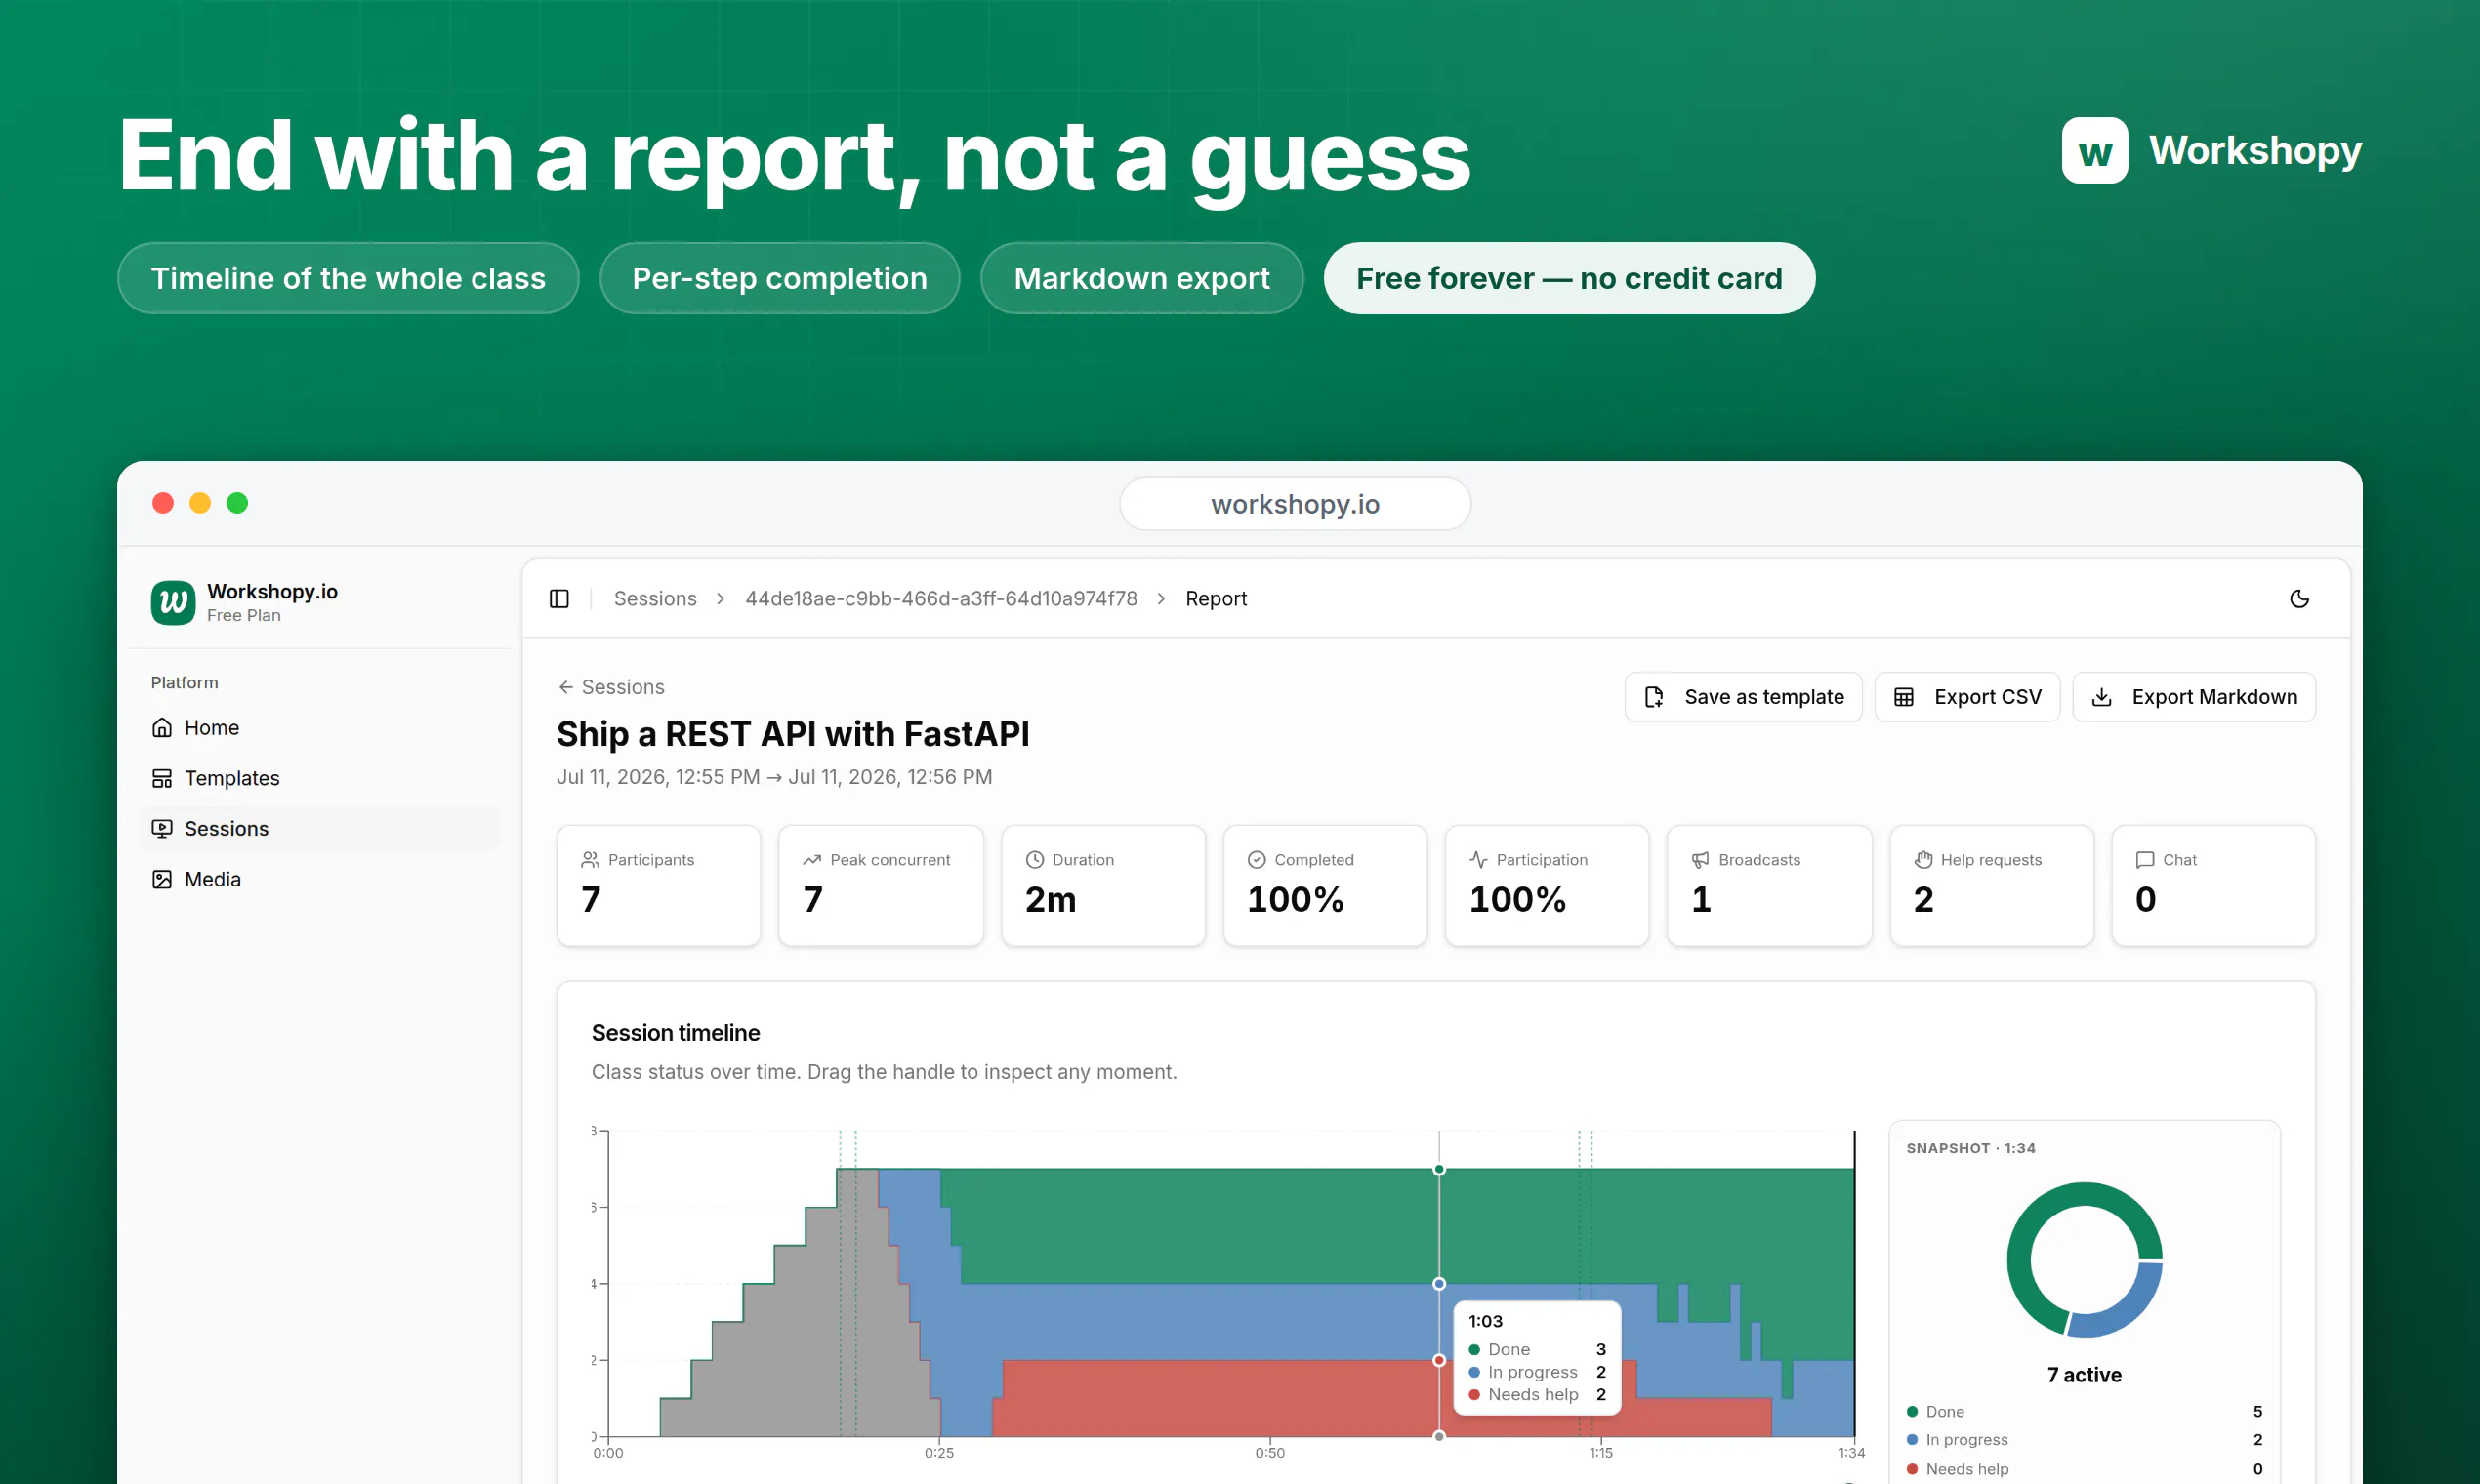Click the Report breadcrumb
Viewport: 2480px width, 1484px height.
click(1216, 599)
